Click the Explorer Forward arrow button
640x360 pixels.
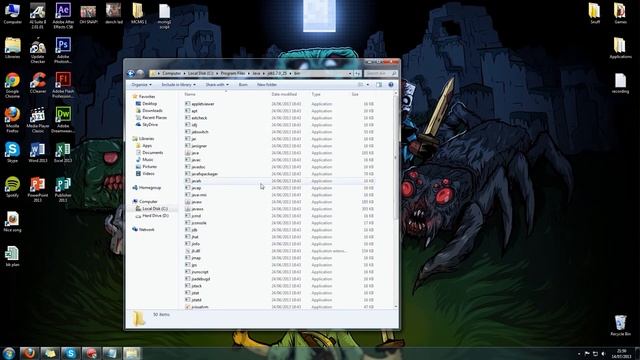[x=140, y=73]
